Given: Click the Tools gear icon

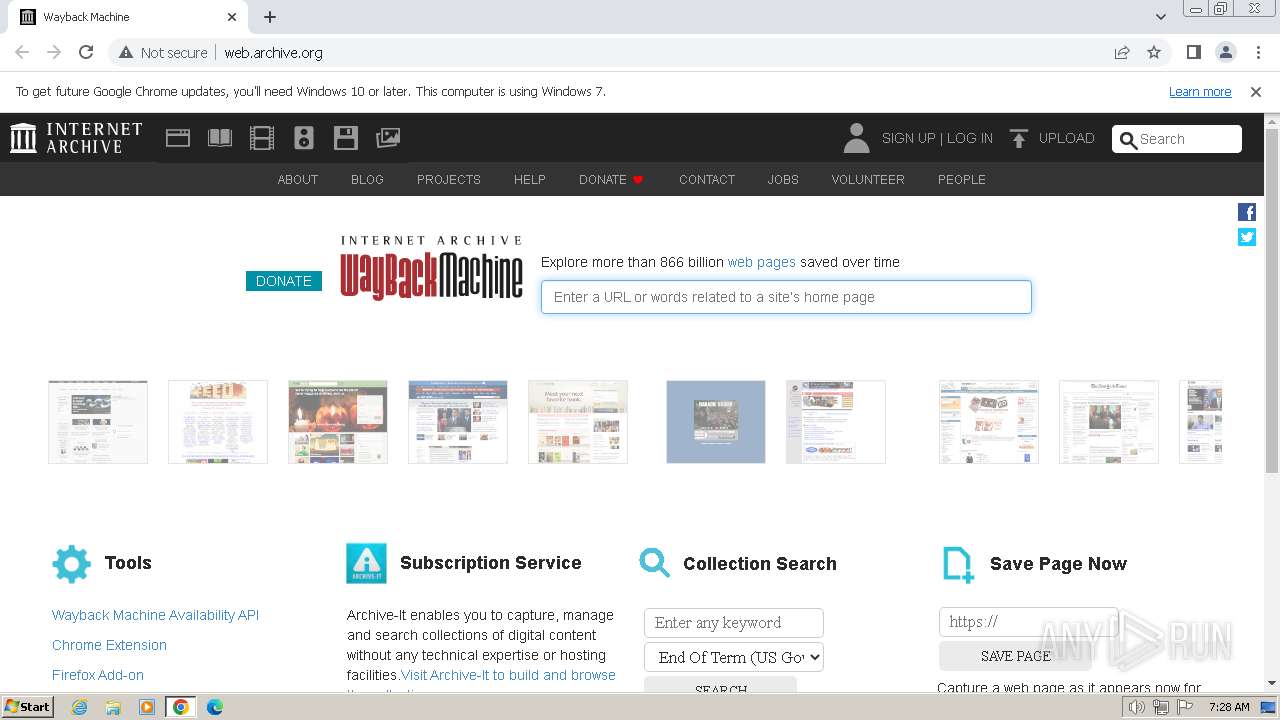Looking at the screenshot, I should tap(71, 564).
